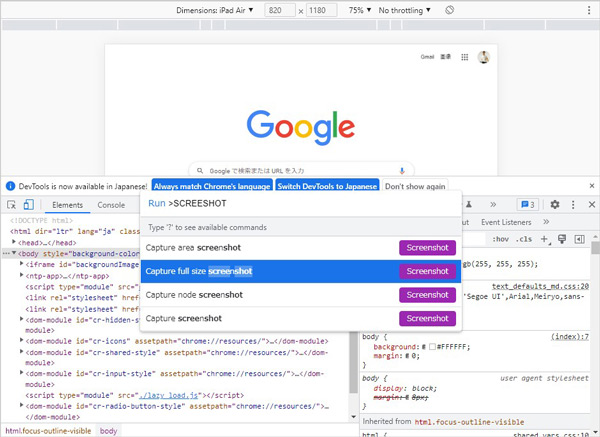Click the search magnifier icon in Google box
Image resolution: width=600 pixels, height=437 pixels.
[x=200, y=171]
